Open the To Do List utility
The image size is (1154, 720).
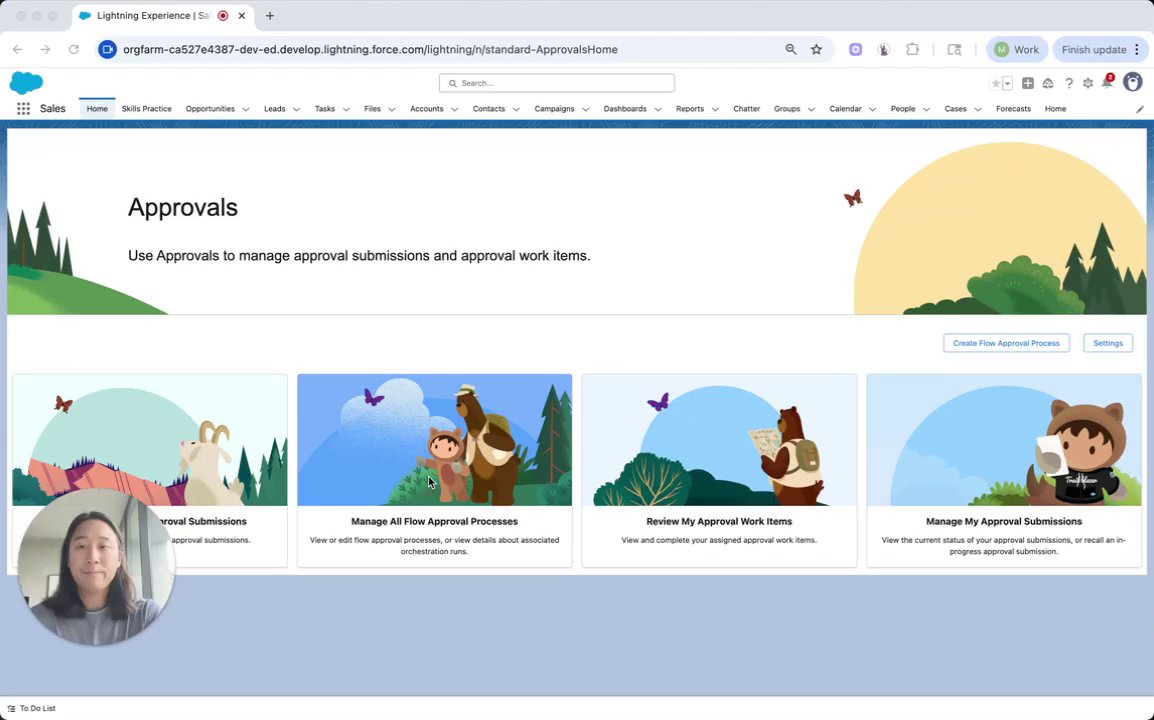tap(32, 708)
